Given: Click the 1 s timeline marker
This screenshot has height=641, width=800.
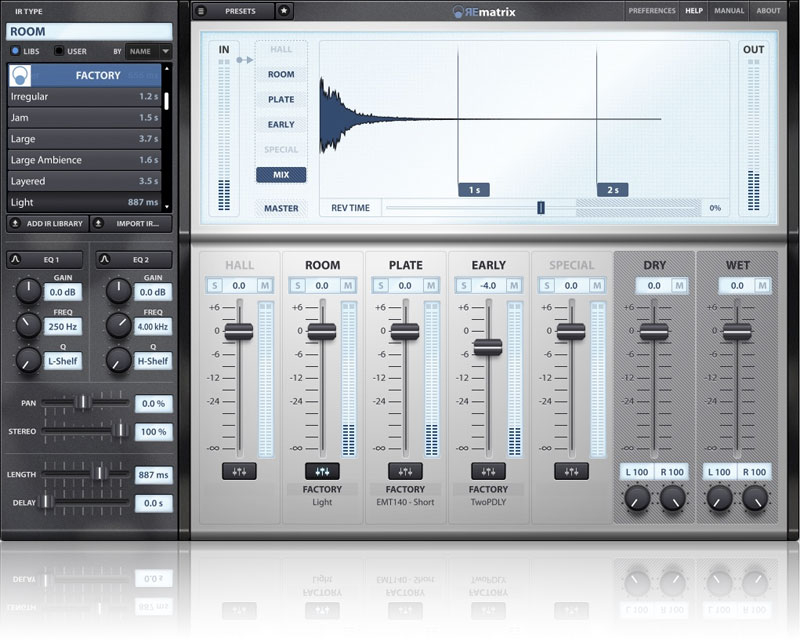Looking at the screenshot, I should (x=473, y=190).
